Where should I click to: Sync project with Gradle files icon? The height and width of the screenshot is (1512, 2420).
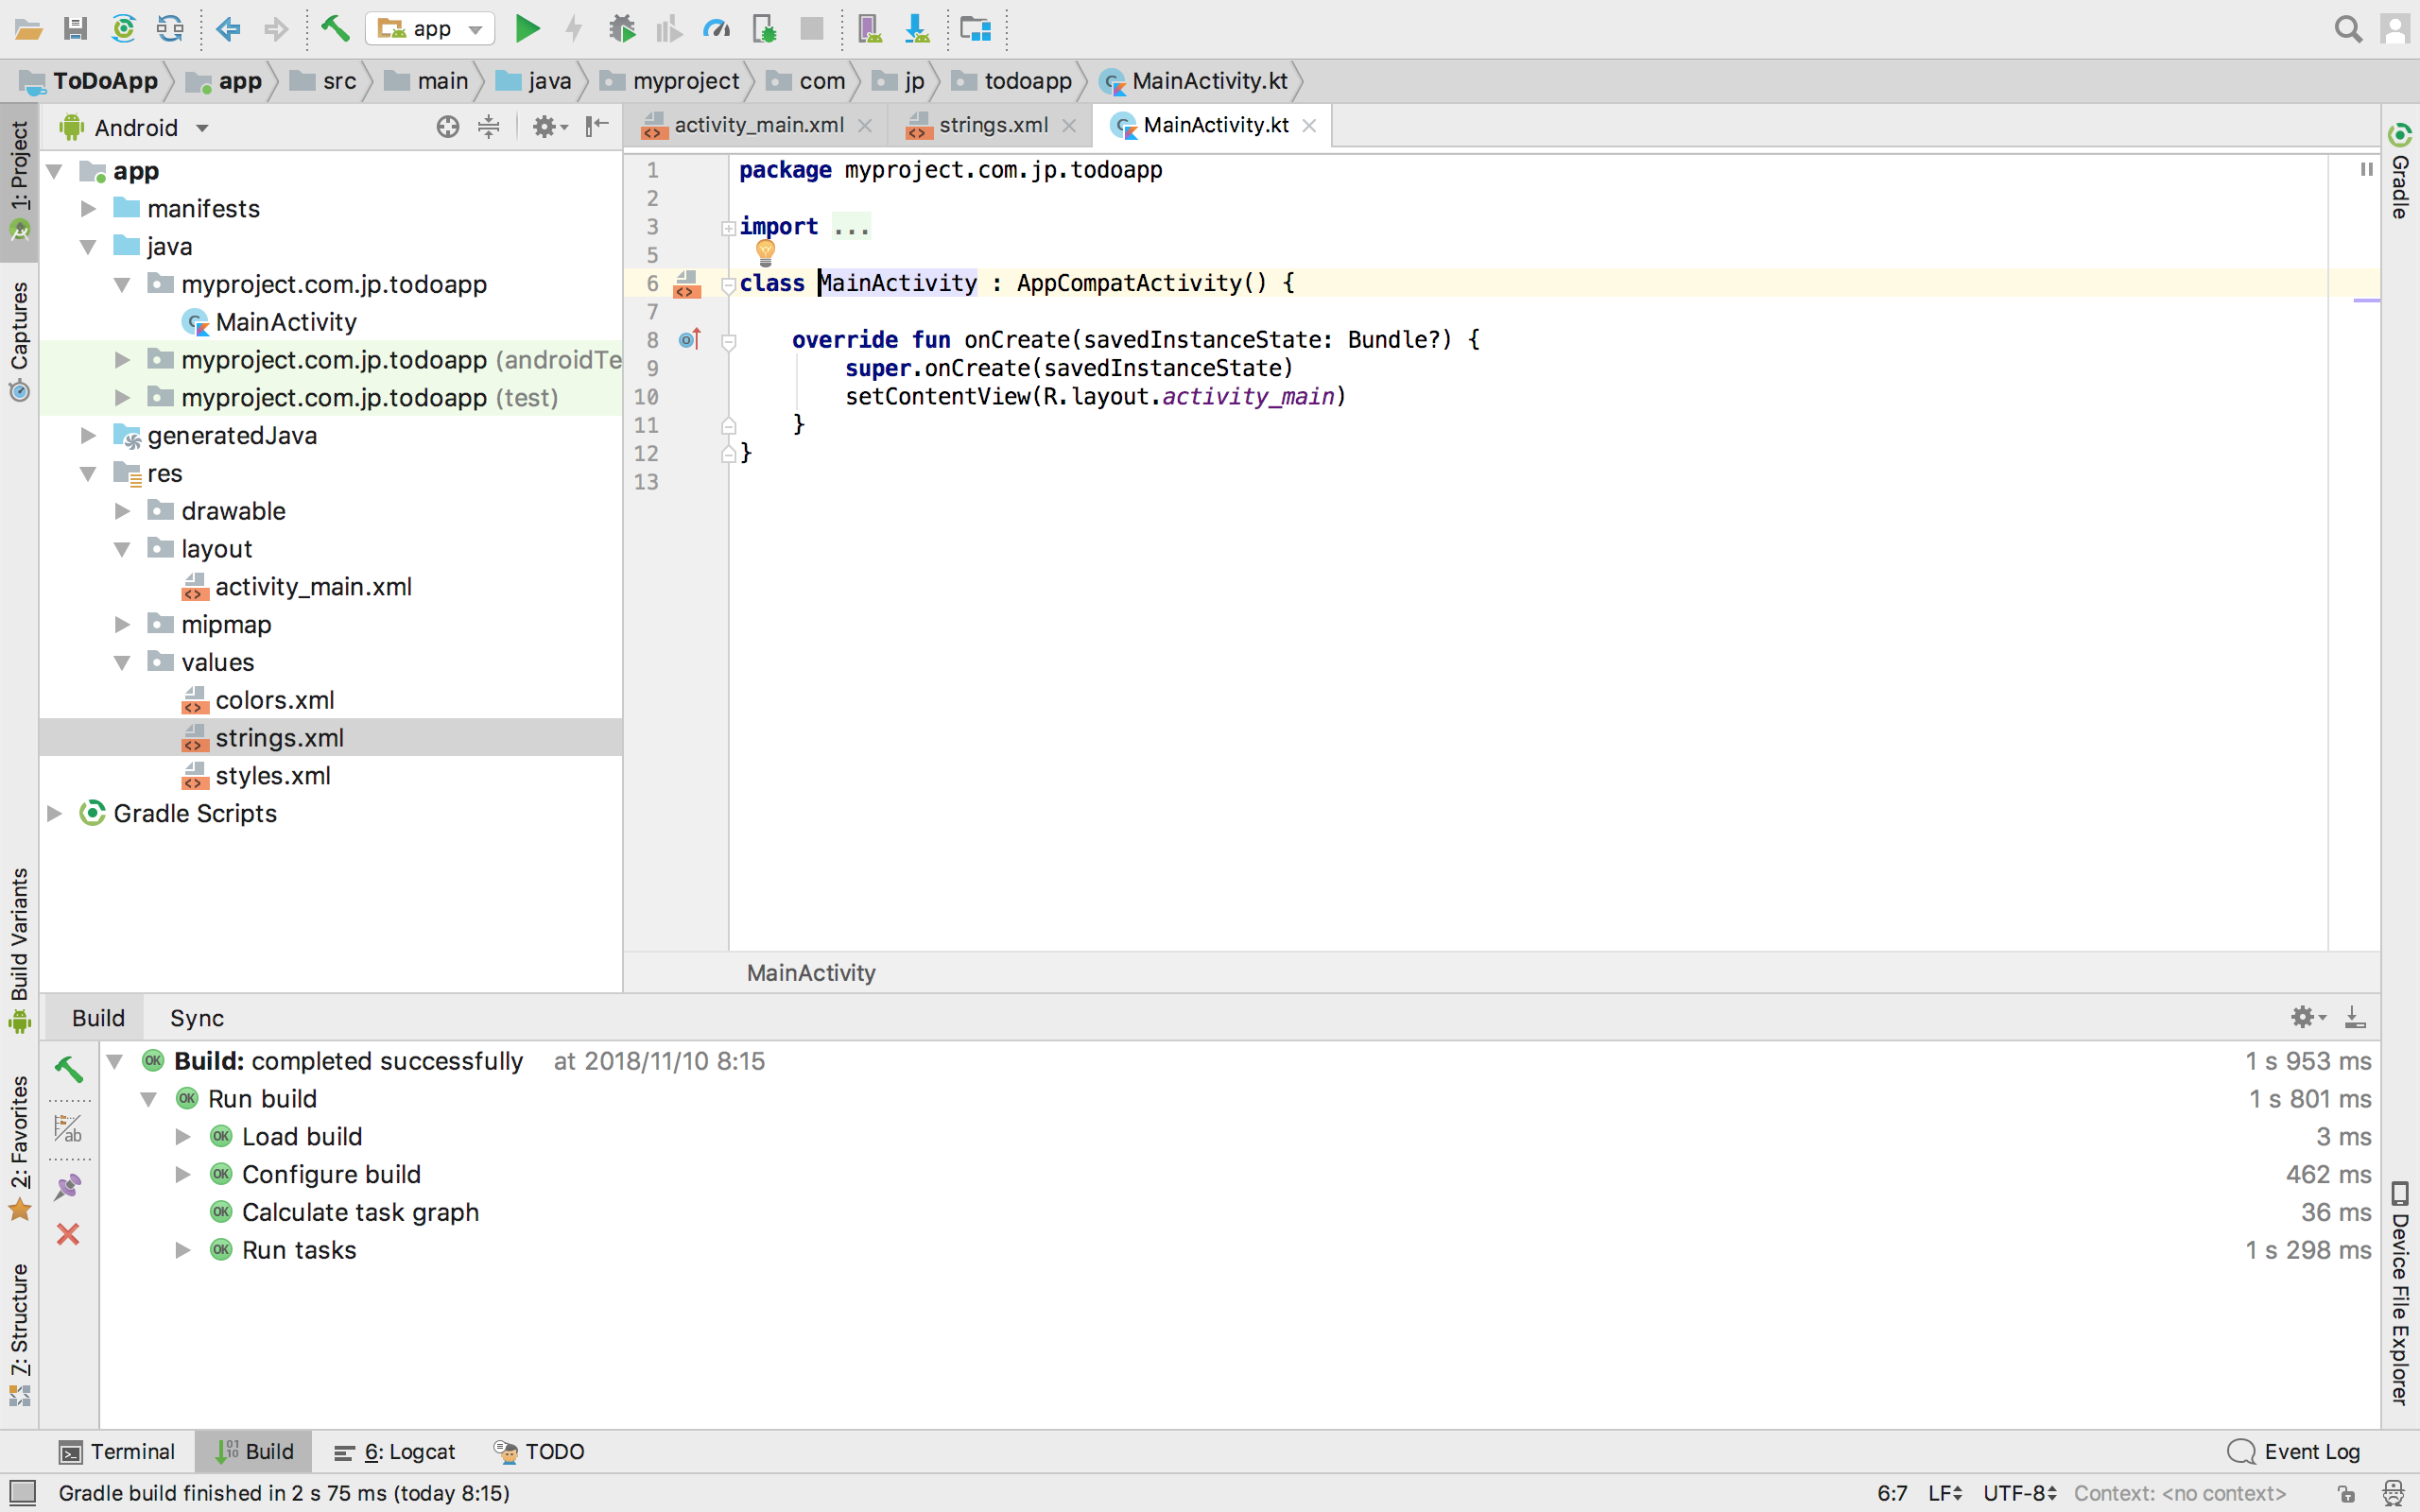click(x=123, y=29)
